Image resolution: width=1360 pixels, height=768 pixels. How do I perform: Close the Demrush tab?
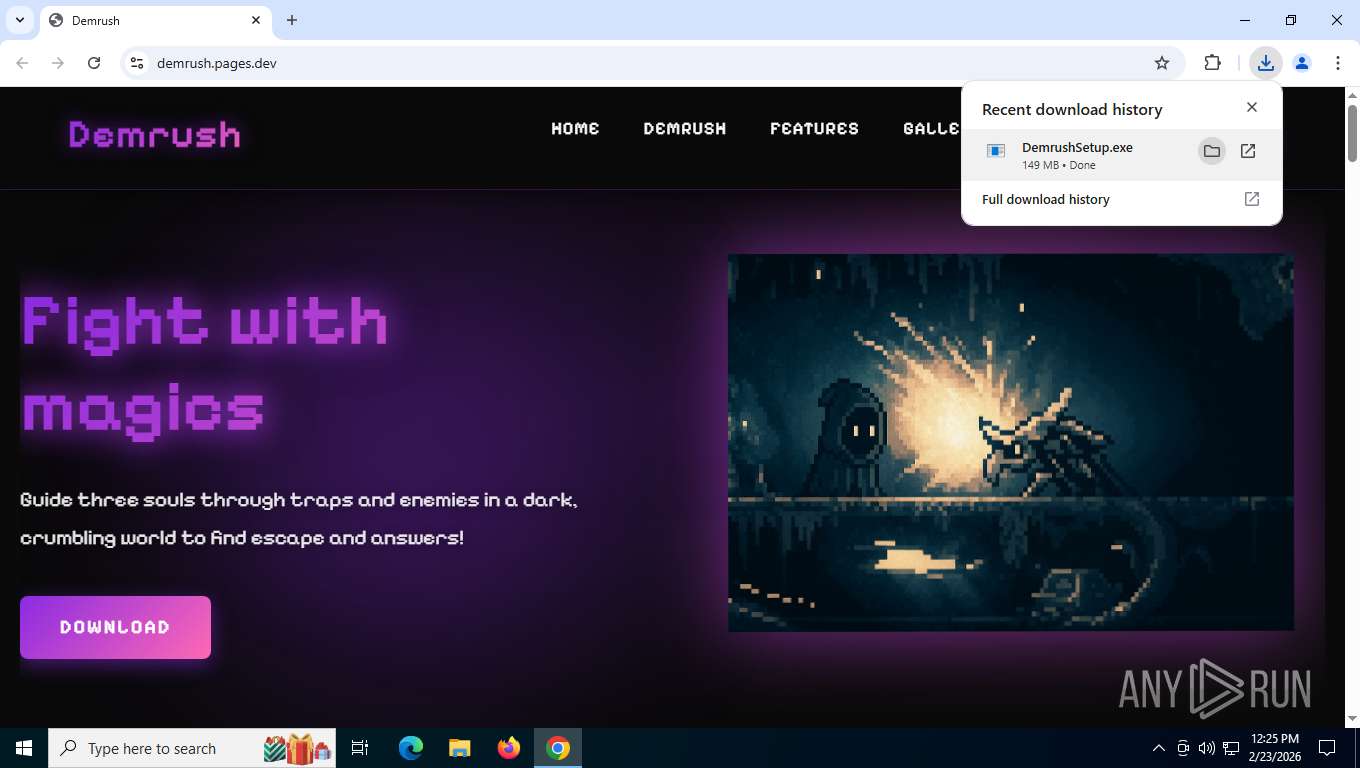click(x=256, y=20)
